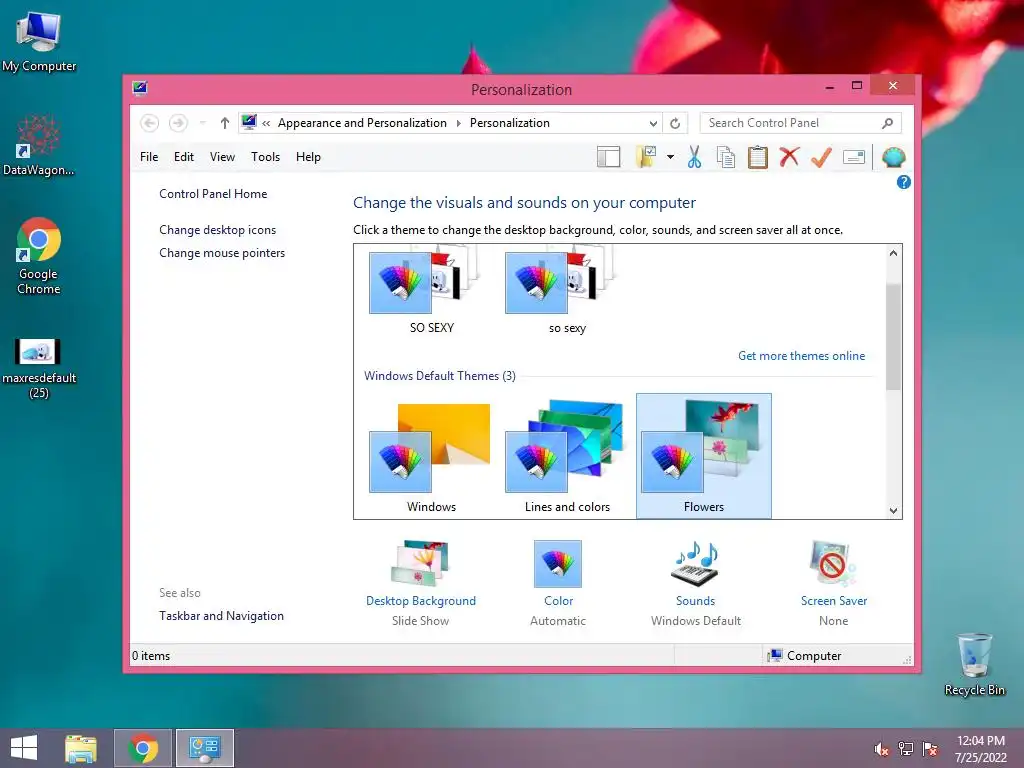Open the Recycle Bin
This screenshot has width=1024, height=768.
[974, 664]
